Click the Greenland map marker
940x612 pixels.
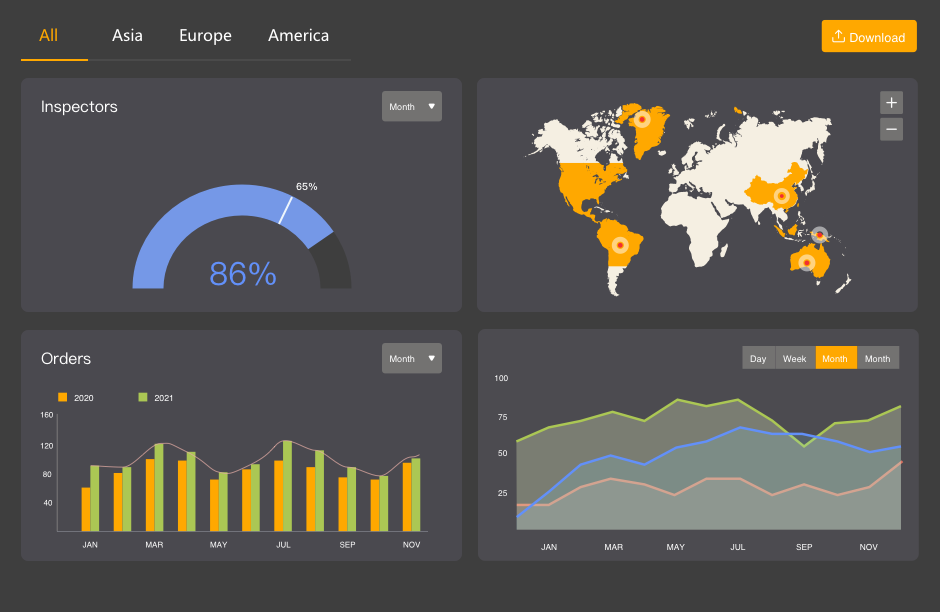(x=642, y=119)
